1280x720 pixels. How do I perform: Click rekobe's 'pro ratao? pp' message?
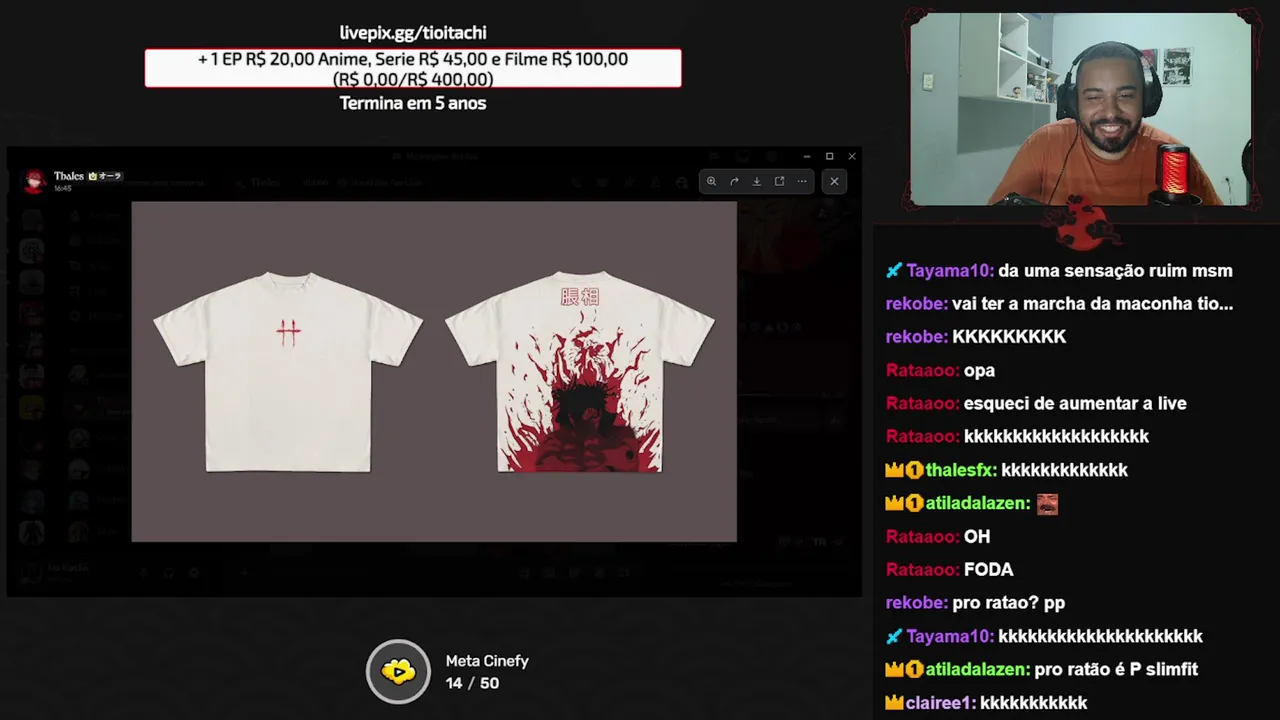(x=975, y=603)
